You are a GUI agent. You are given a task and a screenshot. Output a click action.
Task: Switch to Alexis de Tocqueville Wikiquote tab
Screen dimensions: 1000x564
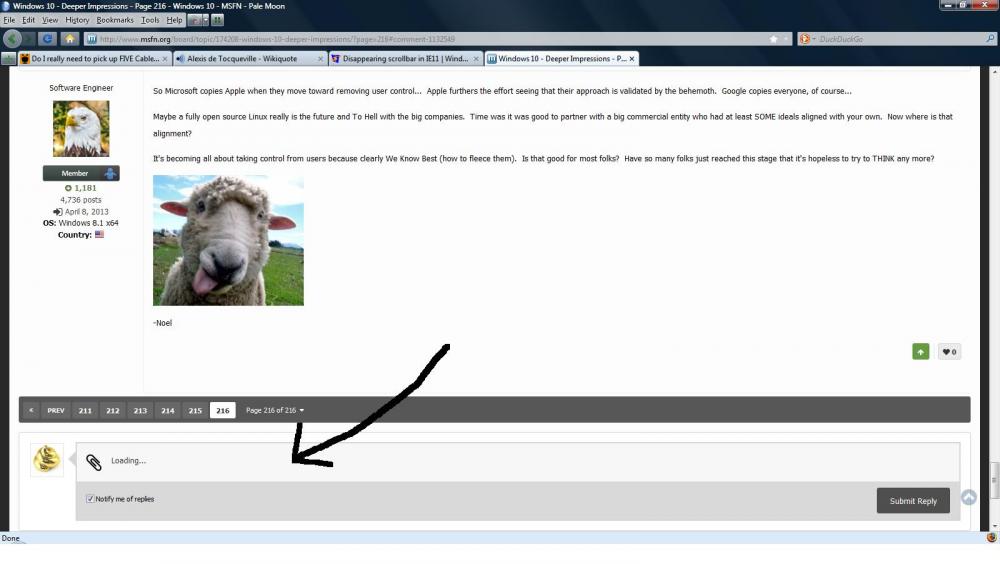pos(249,59)
